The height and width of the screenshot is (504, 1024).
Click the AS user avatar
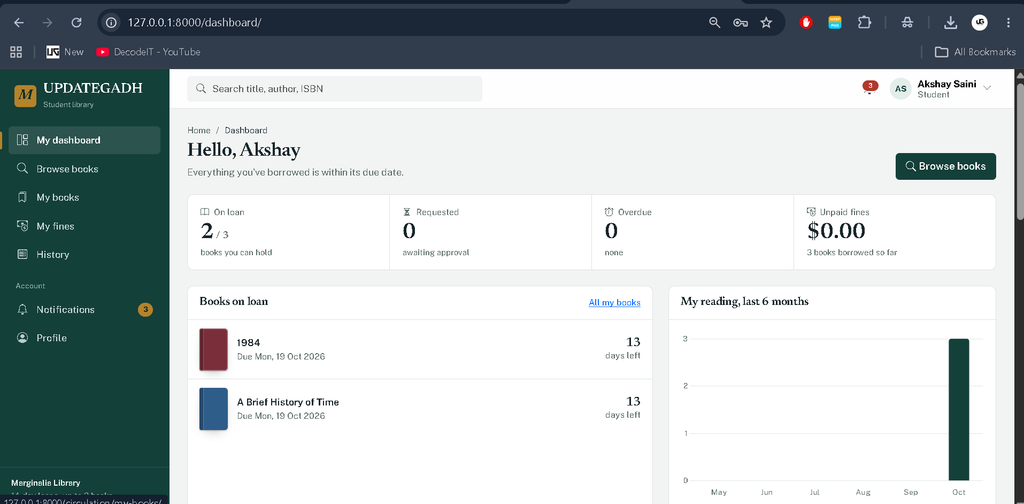tap(901, 89)
